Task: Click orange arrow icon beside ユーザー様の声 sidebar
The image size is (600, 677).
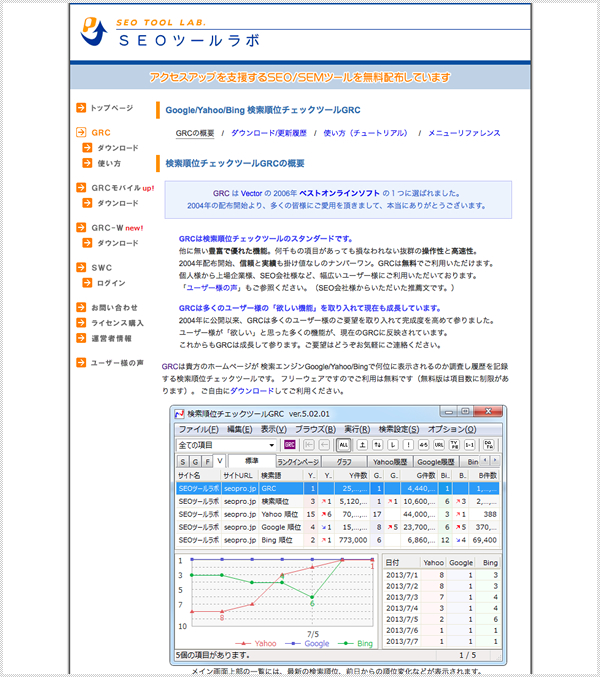Action: point(81,363)
